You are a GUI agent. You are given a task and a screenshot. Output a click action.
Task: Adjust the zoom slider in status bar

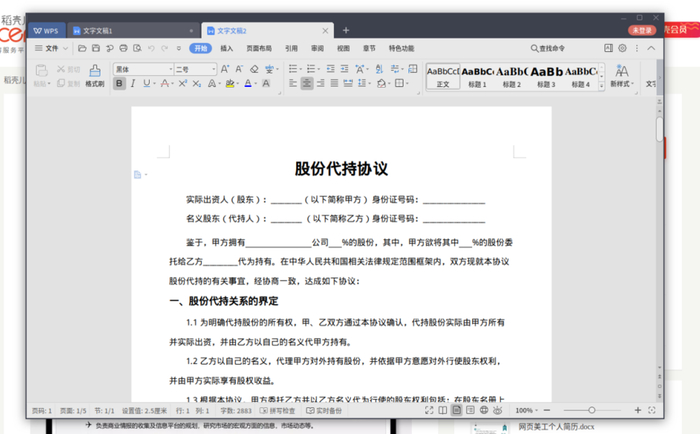591,410
